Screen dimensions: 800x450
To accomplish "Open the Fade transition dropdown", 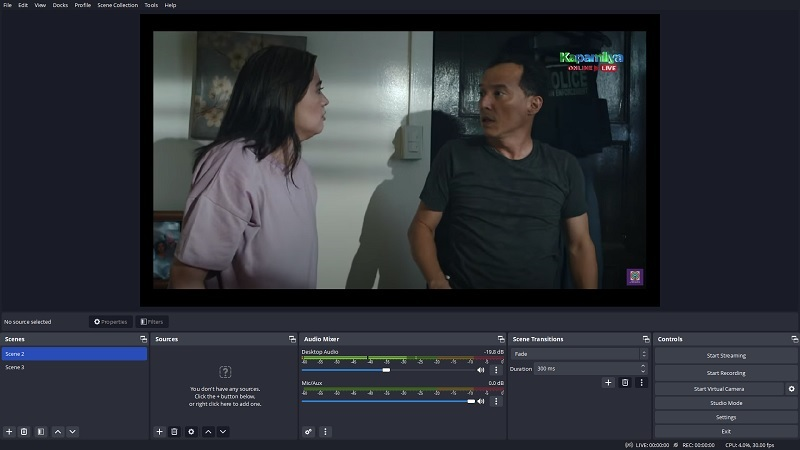I will pos(580,354).
